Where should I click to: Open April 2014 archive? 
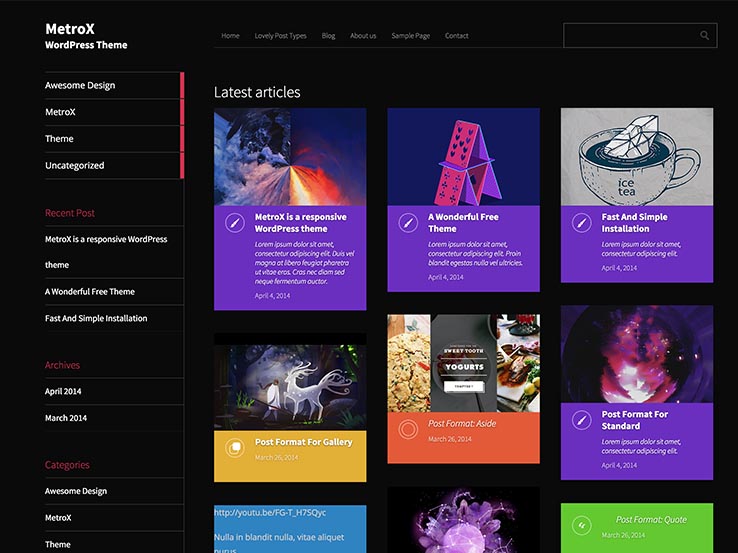click(63, 391)
